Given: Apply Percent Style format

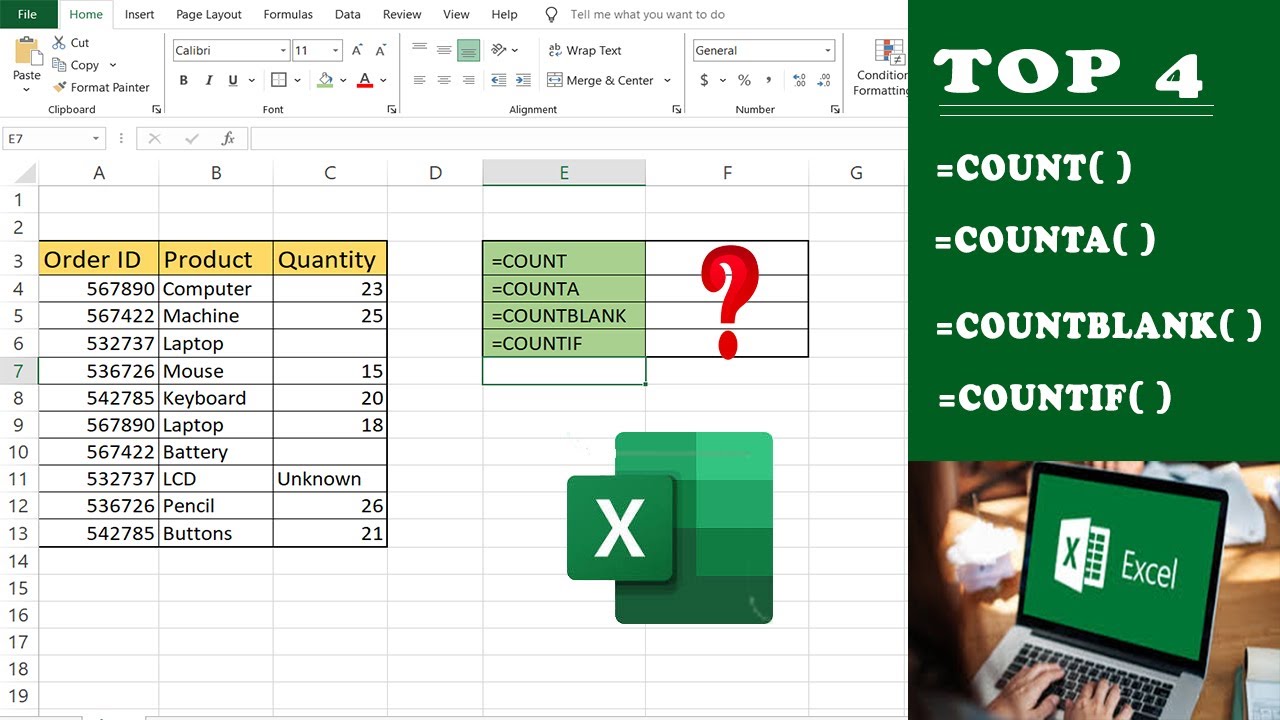Looking at the screenshot, I should (x=744, y=80).
